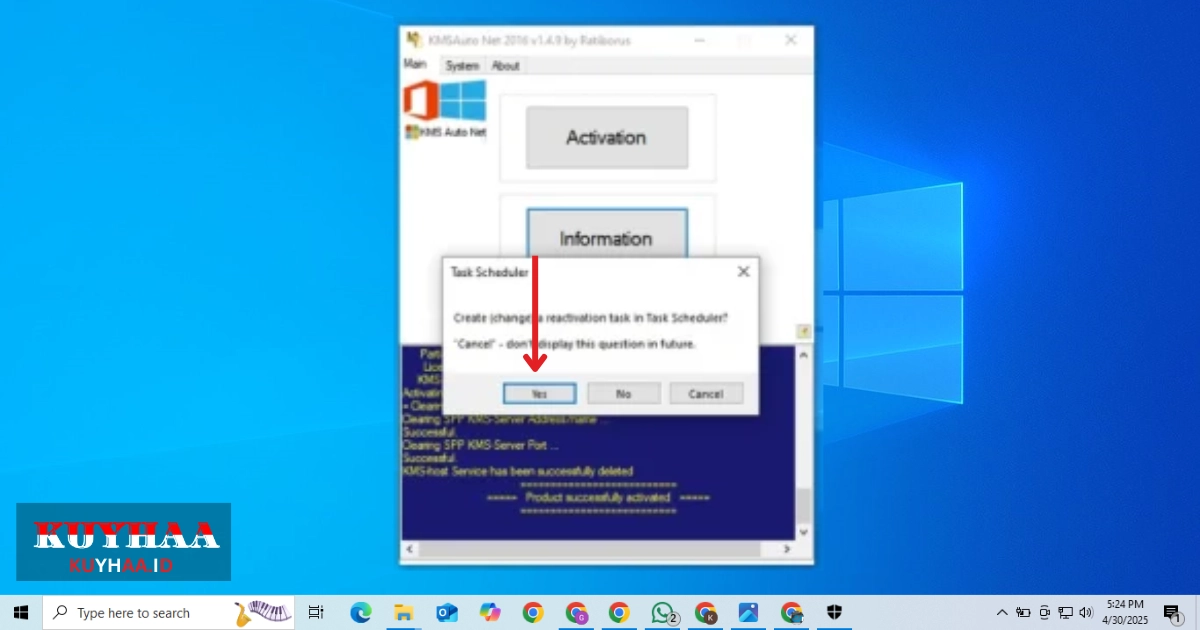Click the small yellow icon above the log
Viewport: 1200px width, 630px height.
(x=802, y=332)
